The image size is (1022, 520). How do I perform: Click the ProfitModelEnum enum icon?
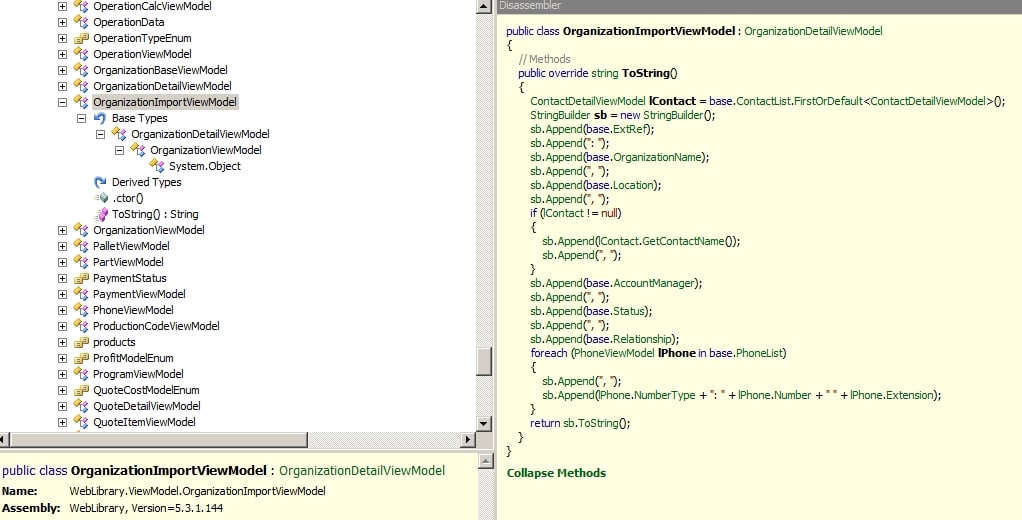[81, 358]
